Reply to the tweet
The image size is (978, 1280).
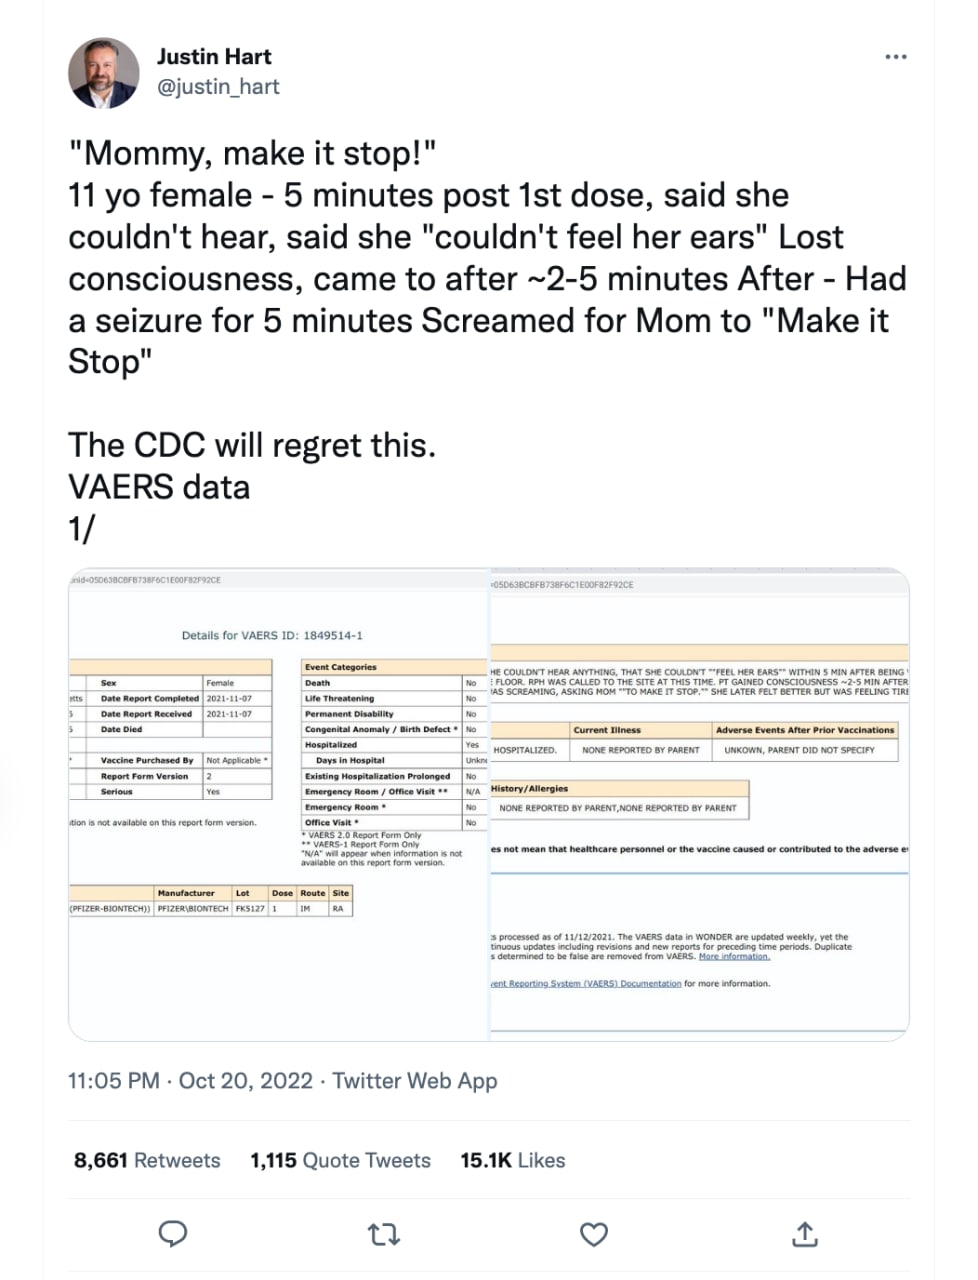point(174,1234)
